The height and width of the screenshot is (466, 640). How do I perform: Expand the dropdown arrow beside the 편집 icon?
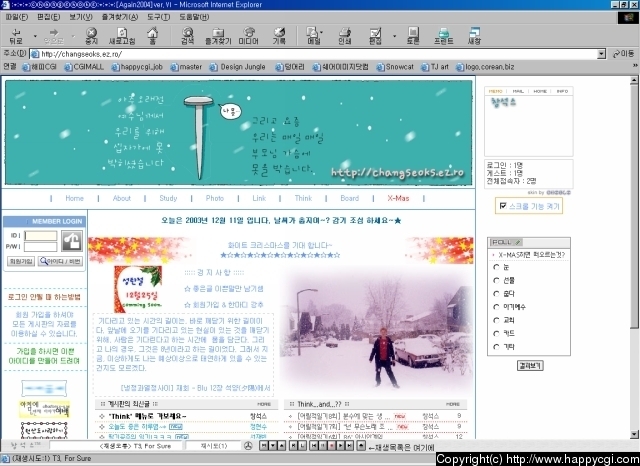[394, 36]
